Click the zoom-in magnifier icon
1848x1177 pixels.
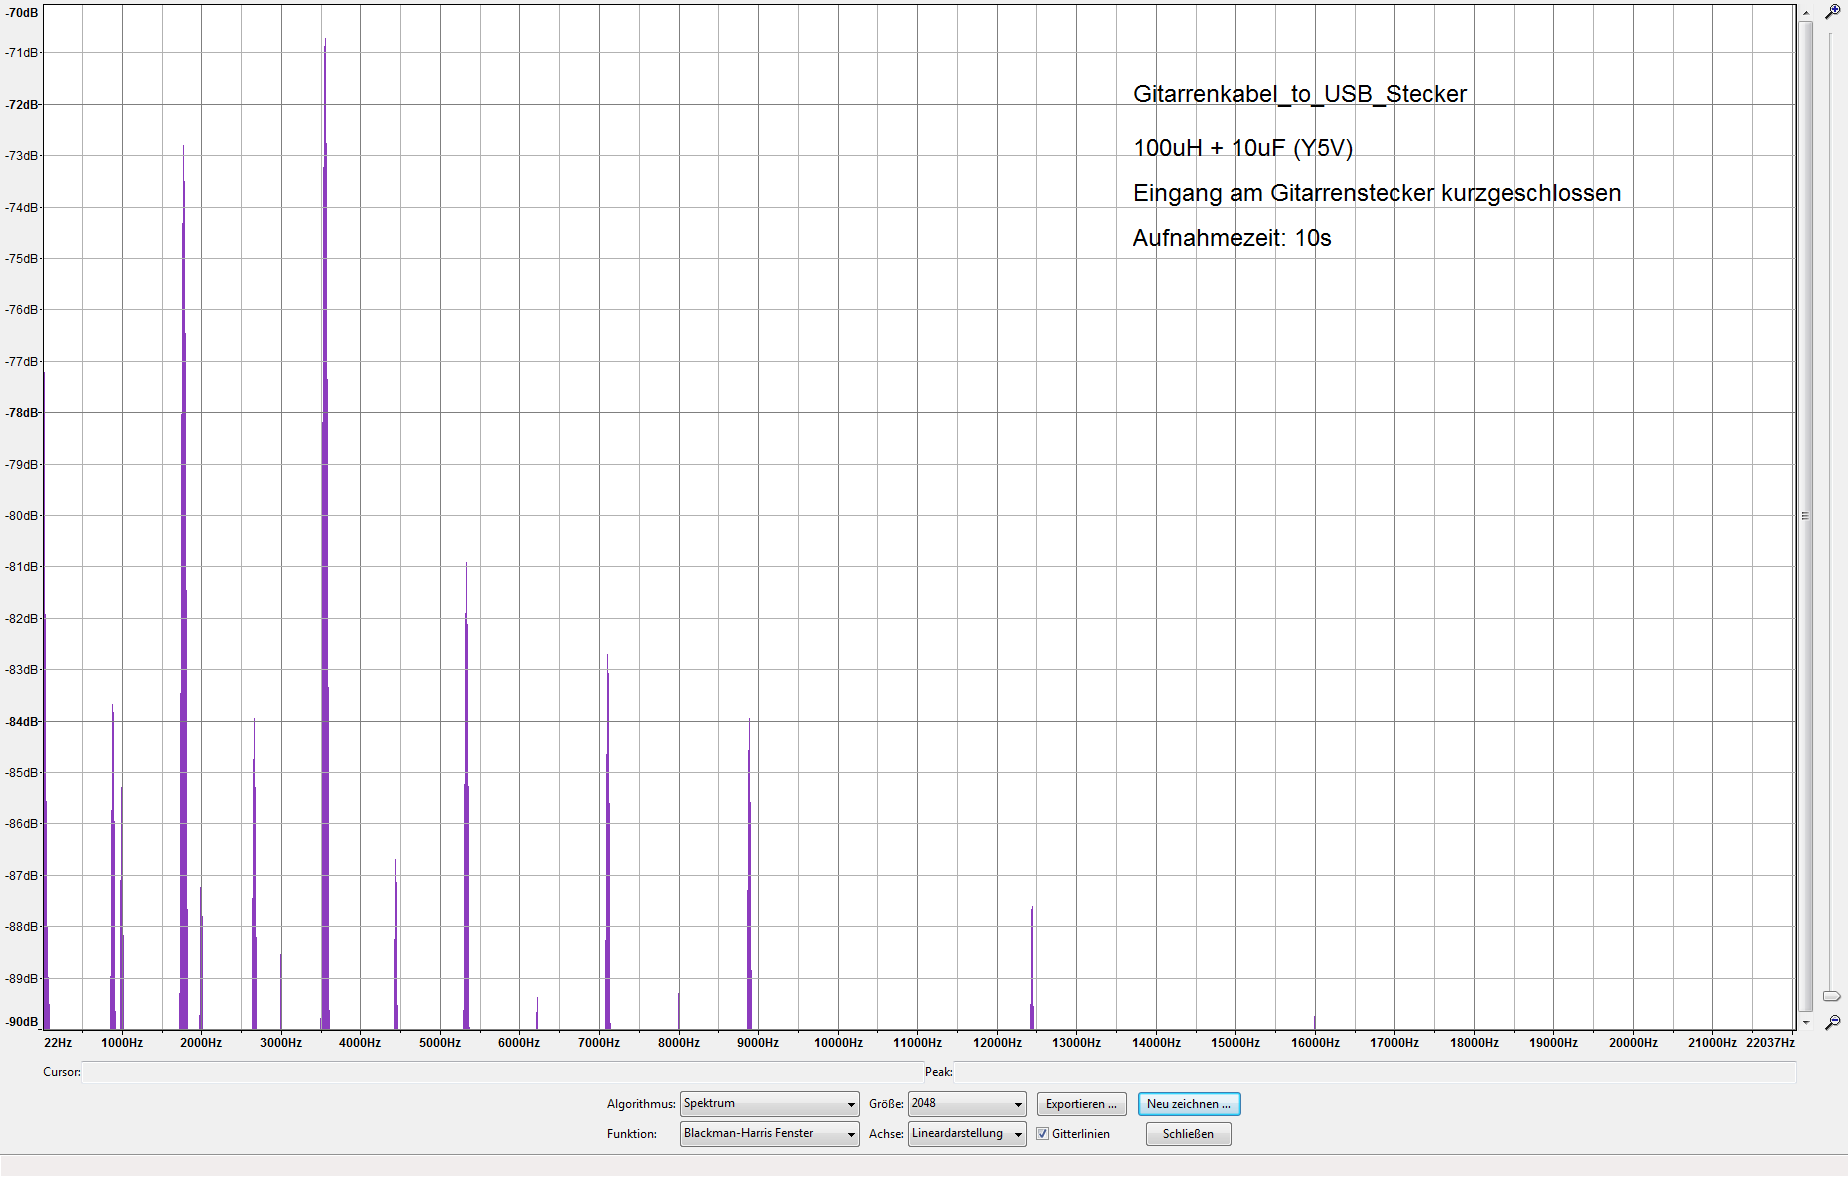tap(1832, 12)
